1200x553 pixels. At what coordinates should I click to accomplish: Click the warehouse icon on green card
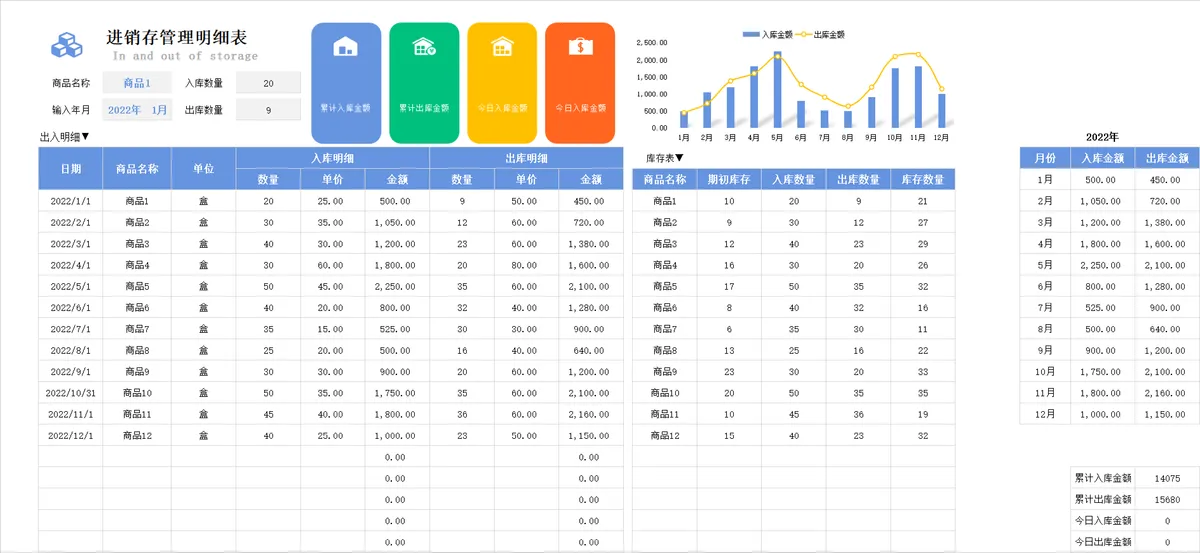(x=424, y=46)
